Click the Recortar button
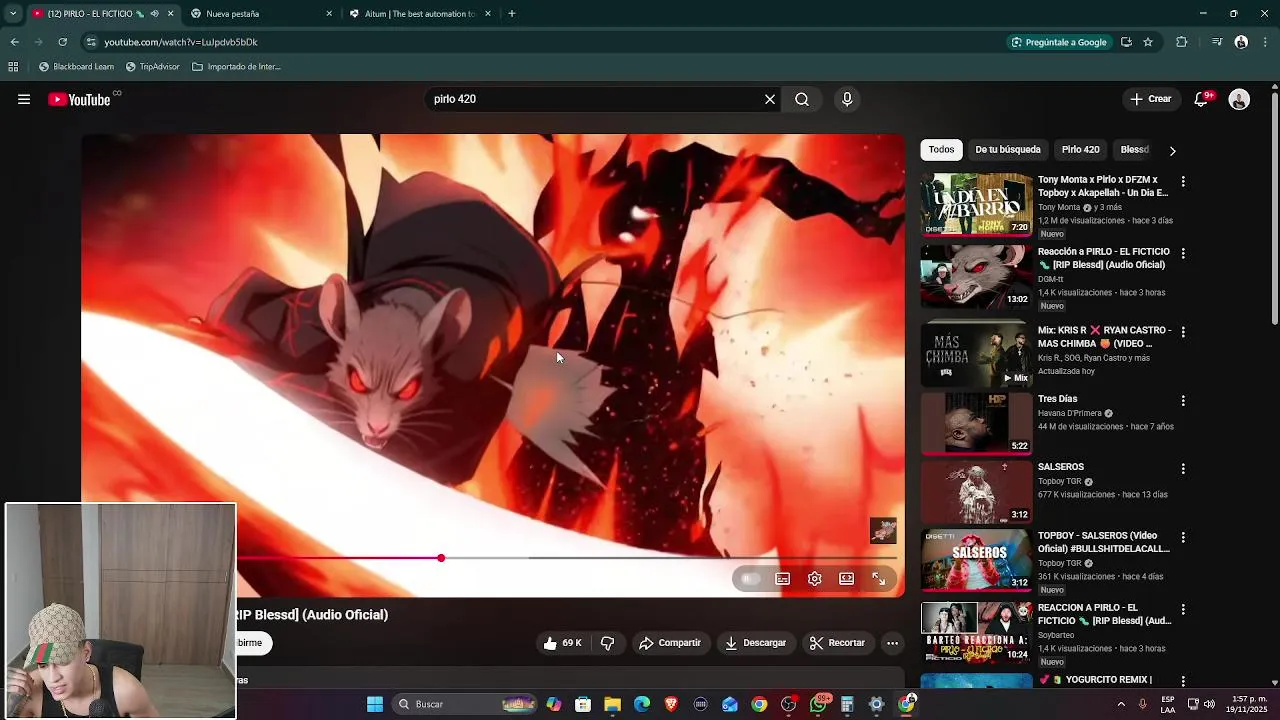This screenshot has width=1280, height=720. tap(837, 643)
